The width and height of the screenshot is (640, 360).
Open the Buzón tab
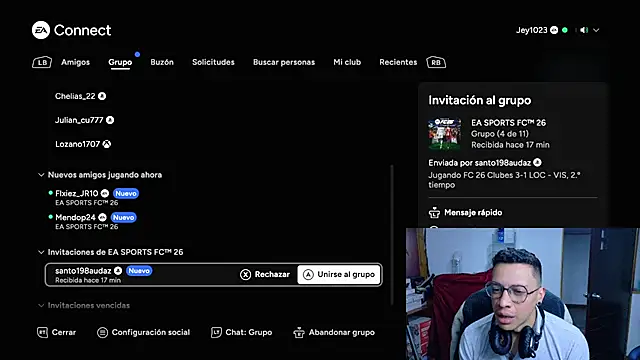[x=162, y=62]
